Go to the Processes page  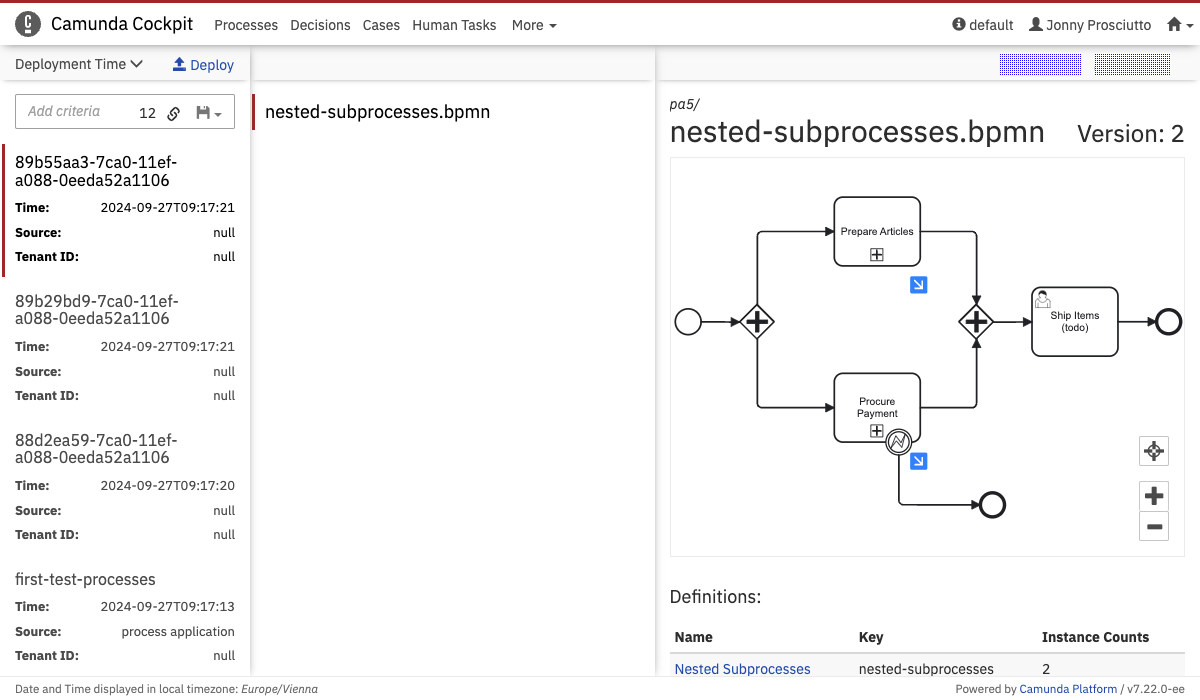click(246, 25)
